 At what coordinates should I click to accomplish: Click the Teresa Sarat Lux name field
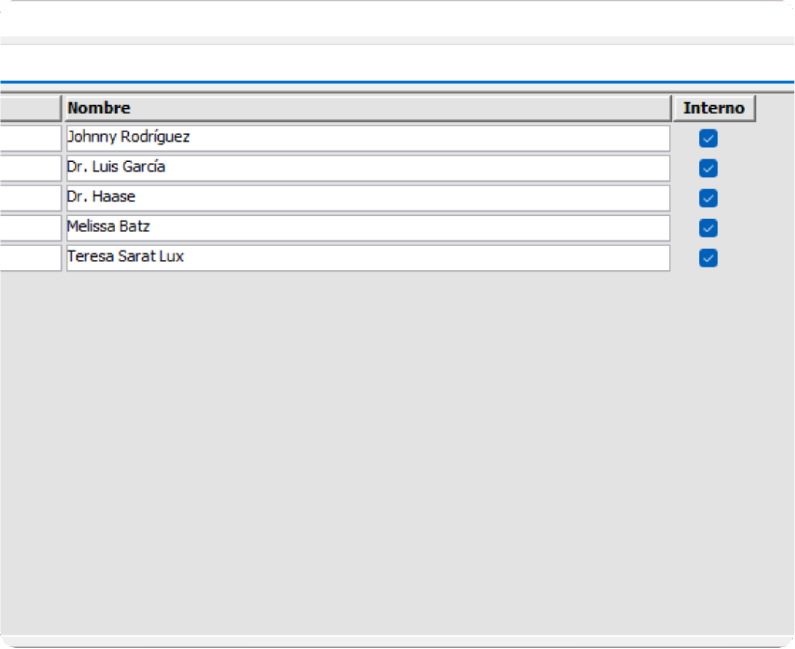(367, 258)
